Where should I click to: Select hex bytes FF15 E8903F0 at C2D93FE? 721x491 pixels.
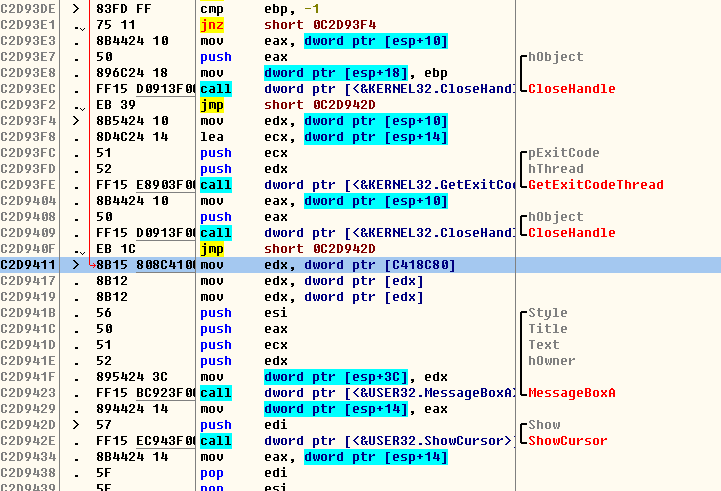(x=145, y=185)
